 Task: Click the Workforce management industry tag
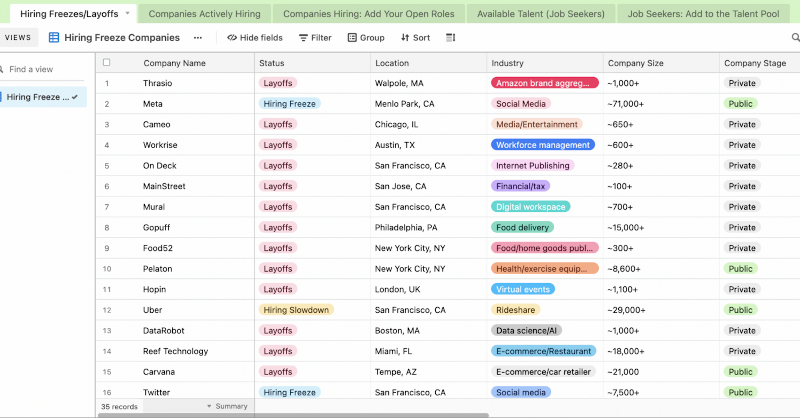pyautogui.click(x=543, y=145)
